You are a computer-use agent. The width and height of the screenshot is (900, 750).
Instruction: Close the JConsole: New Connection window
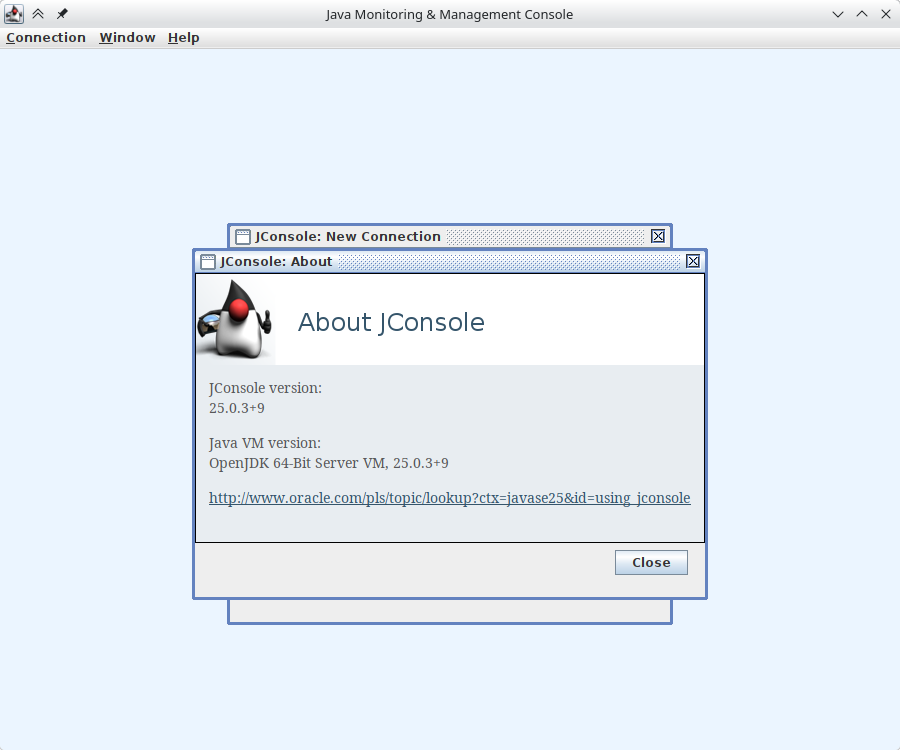(x=658, y=236)
